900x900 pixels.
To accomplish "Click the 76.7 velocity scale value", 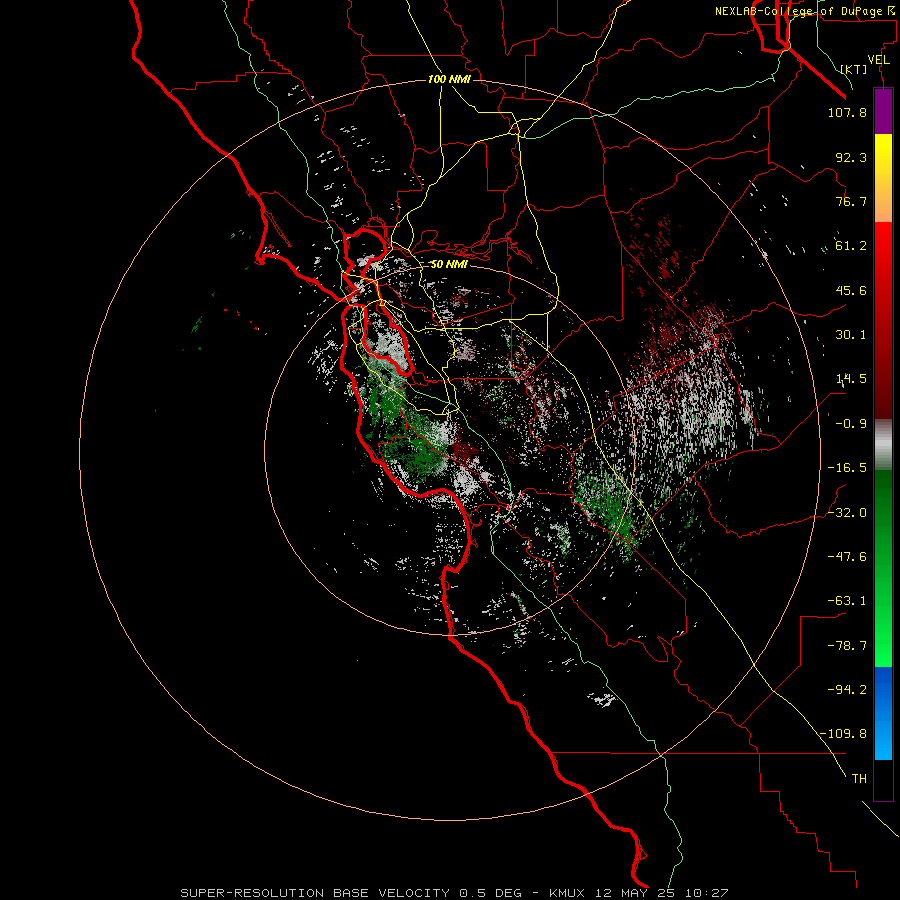I will click(851, 201).
